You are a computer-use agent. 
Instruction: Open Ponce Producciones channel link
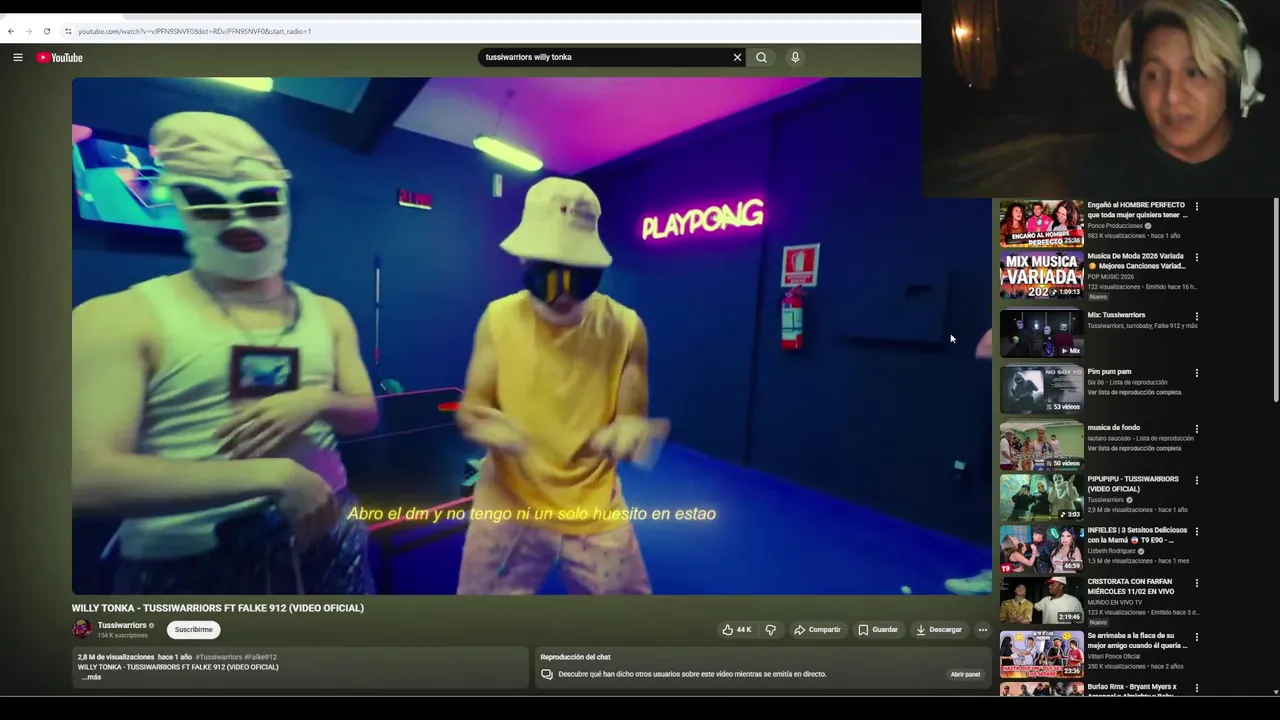(1115, 226)
